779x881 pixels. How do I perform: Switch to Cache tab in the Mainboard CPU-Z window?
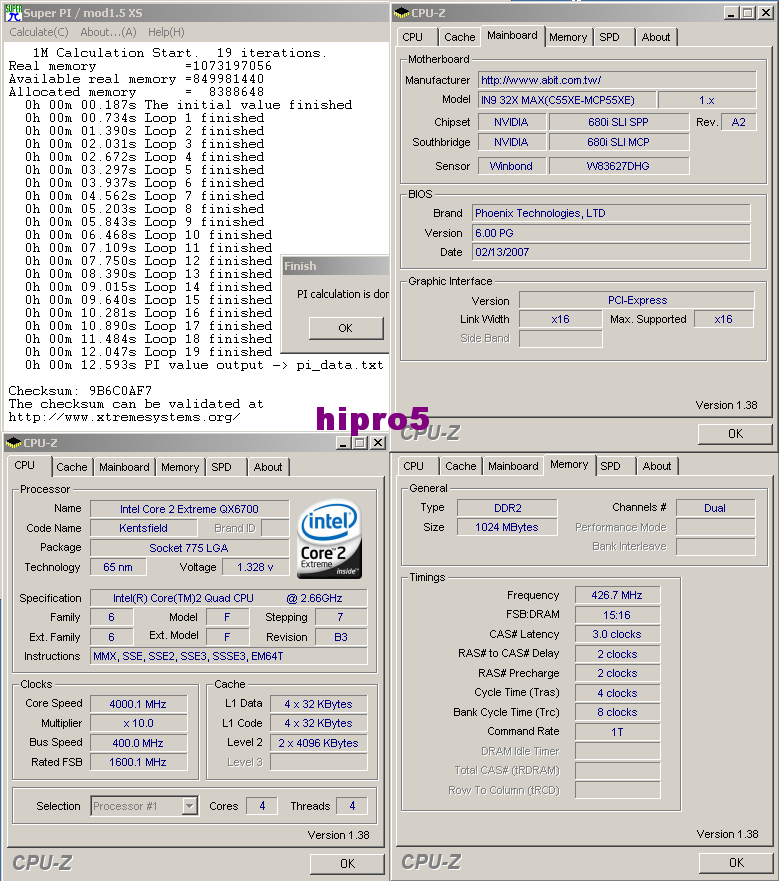[460, 37]
